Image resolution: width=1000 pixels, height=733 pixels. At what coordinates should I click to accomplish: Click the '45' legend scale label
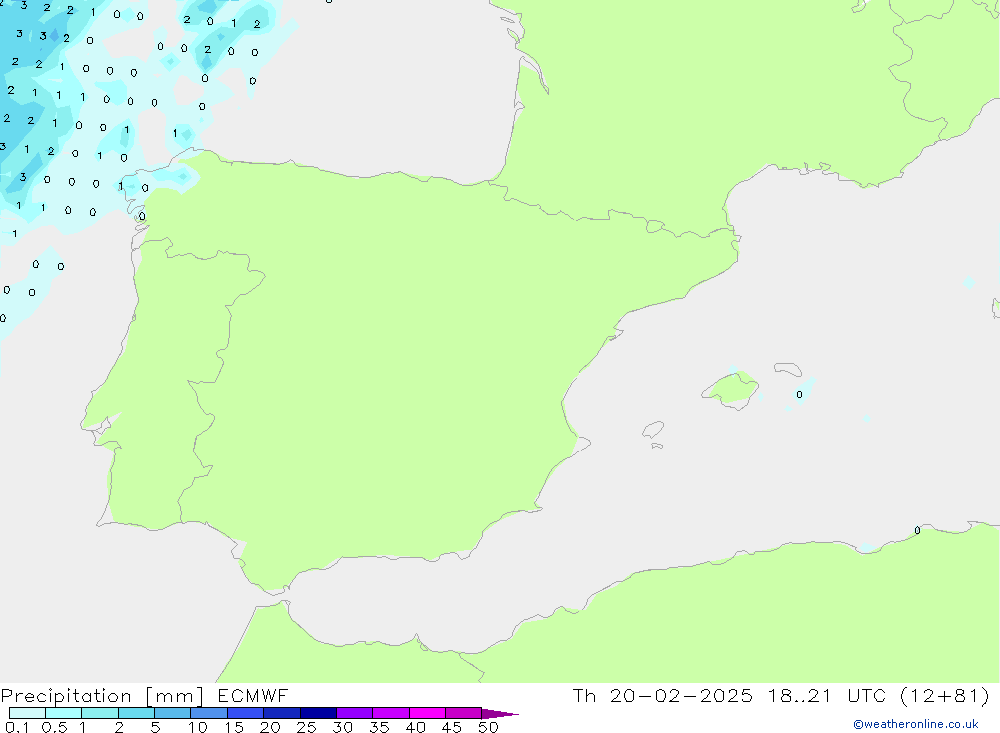(x=452, y=727)
